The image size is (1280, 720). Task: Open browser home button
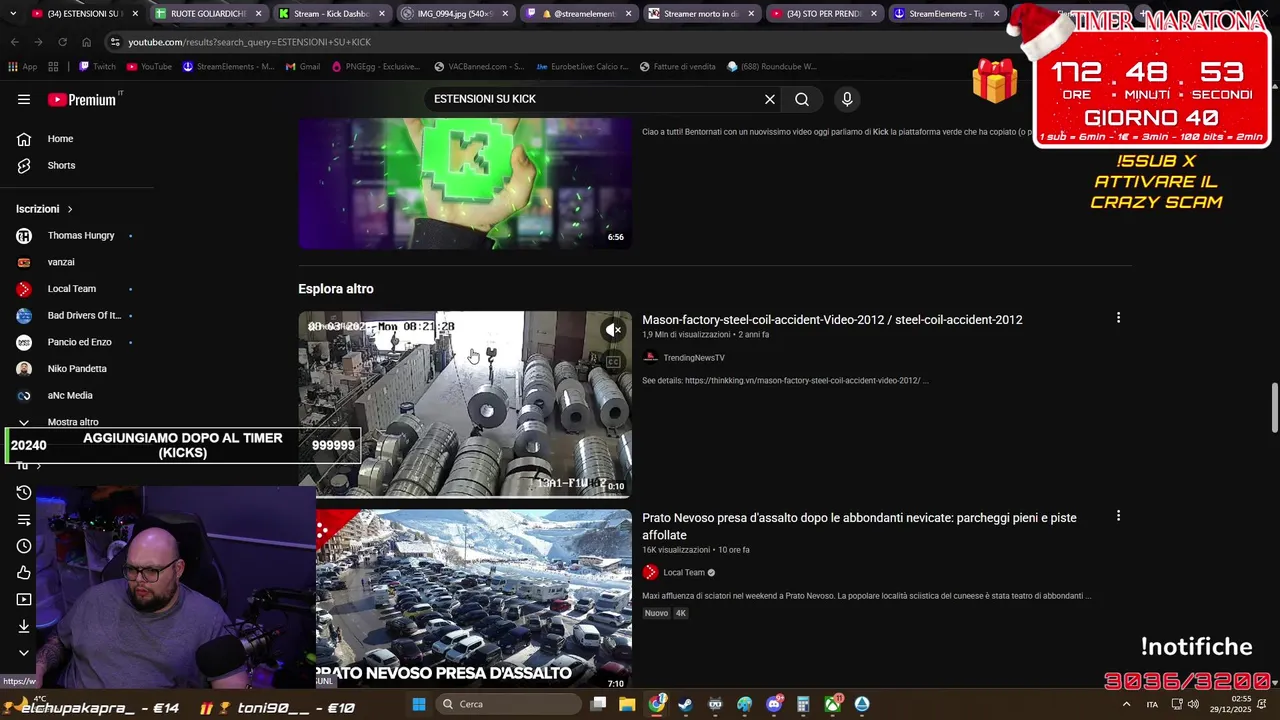pyautogui.click(x=86, y=42)
